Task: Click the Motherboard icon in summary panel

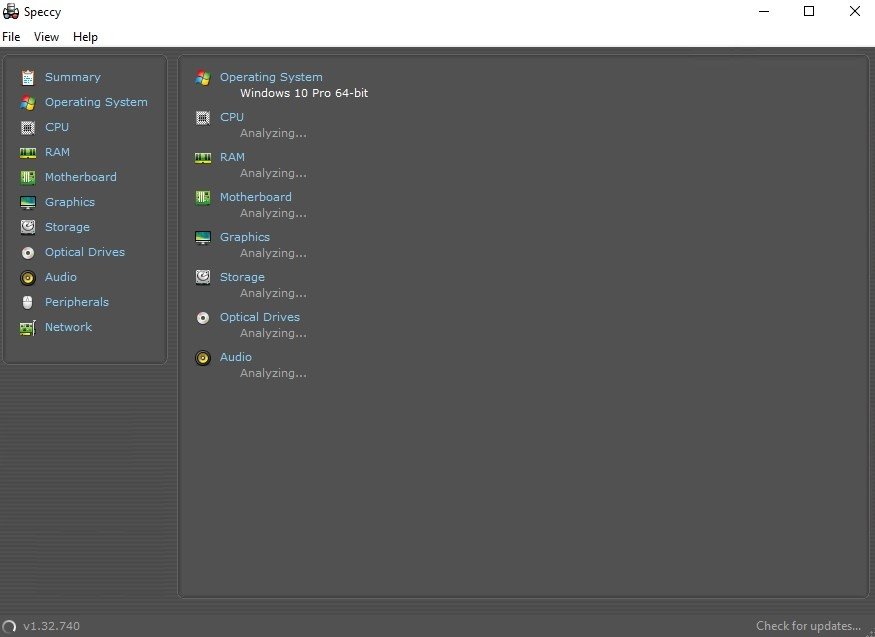Action: tap(203, 197)
